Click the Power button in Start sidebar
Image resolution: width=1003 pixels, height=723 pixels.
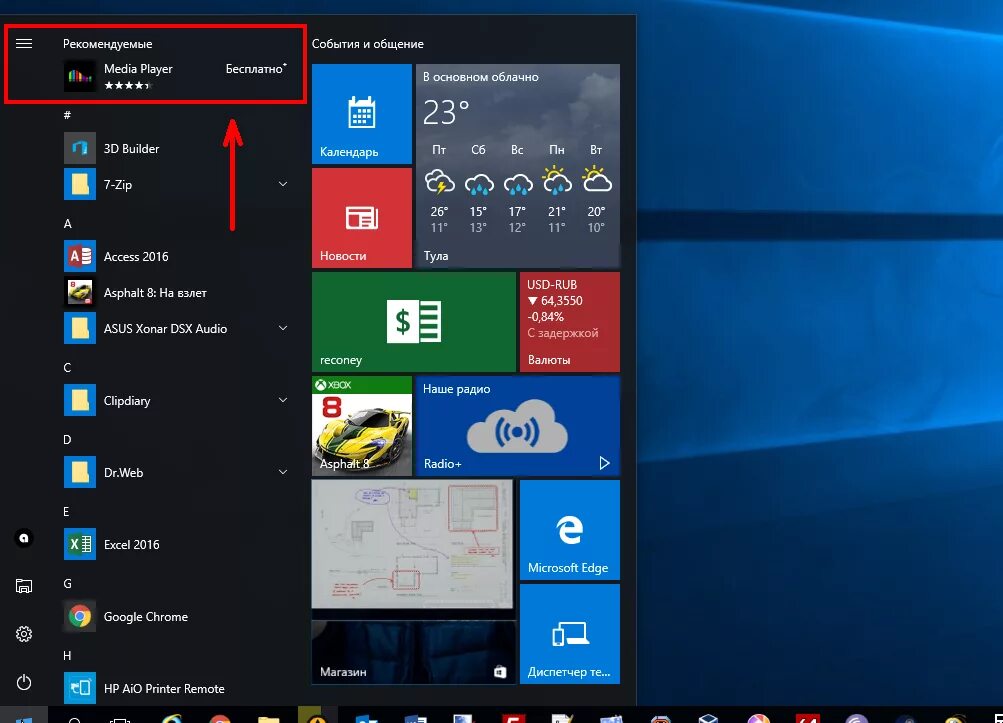coord(24,683)
